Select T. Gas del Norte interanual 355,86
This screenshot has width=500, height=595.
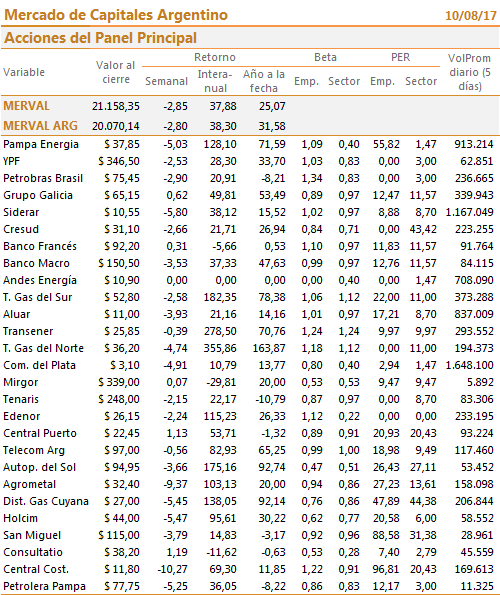[220, 348]
